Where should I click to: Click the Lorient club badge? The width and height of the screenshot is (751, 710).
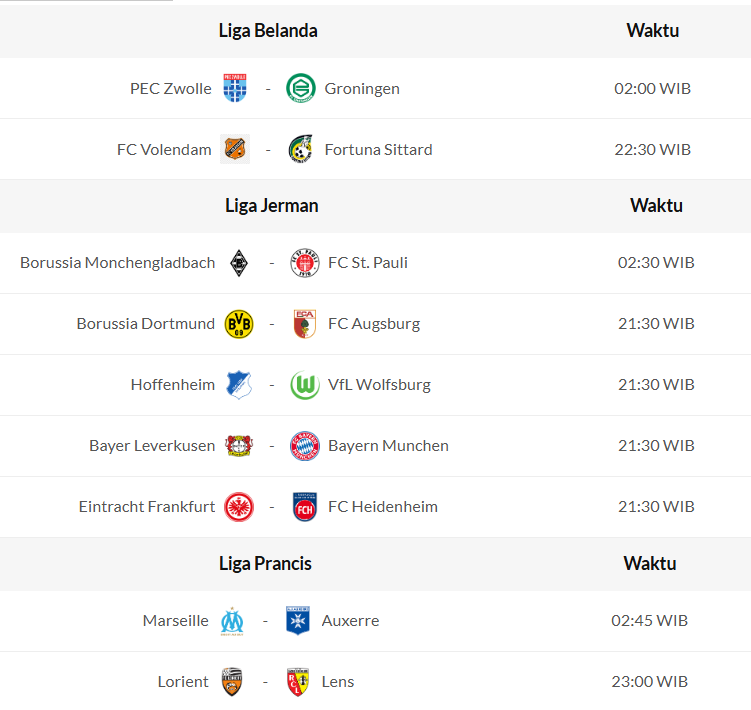(233, 682)
